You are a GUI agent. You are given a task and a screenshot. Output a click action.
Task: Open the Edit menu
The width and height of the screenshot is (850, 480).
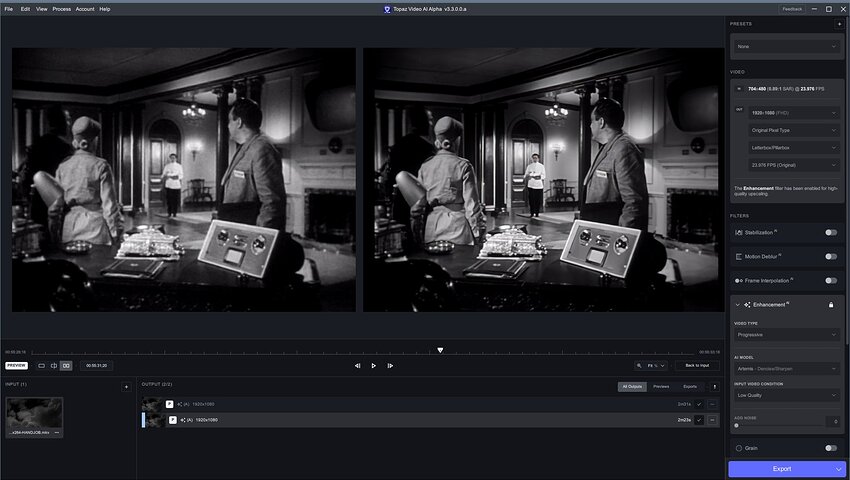point(25,9)
